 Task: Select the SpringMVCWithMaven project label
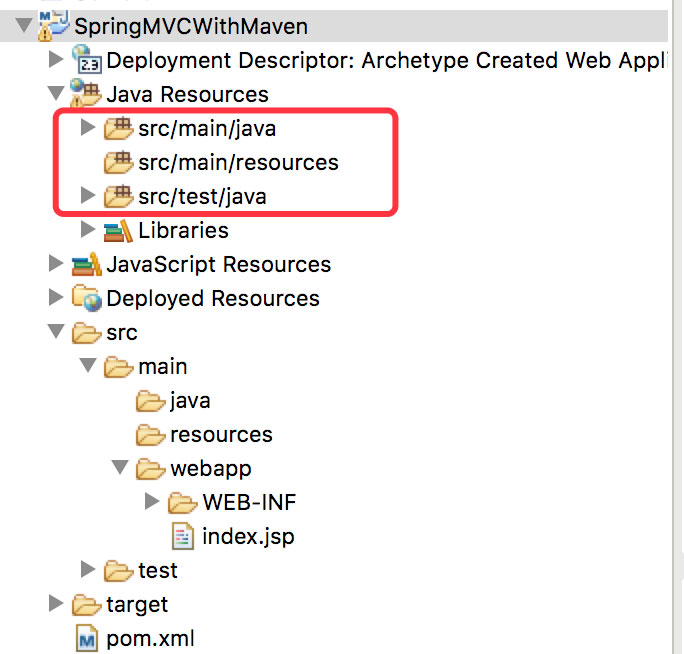point(191,27)
